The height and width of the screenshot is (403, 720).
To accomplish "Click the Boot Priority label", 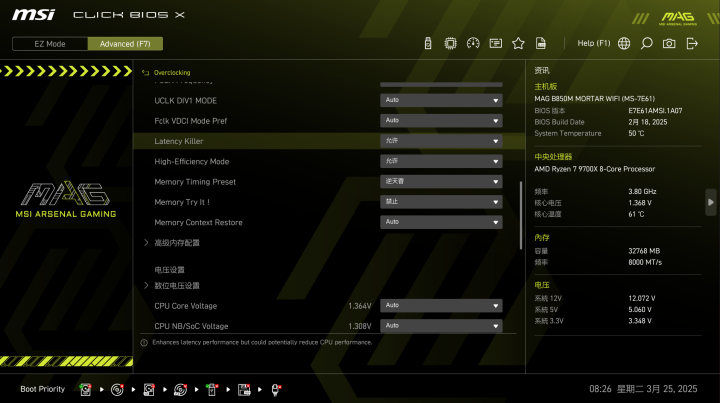I will click(43, 389).
